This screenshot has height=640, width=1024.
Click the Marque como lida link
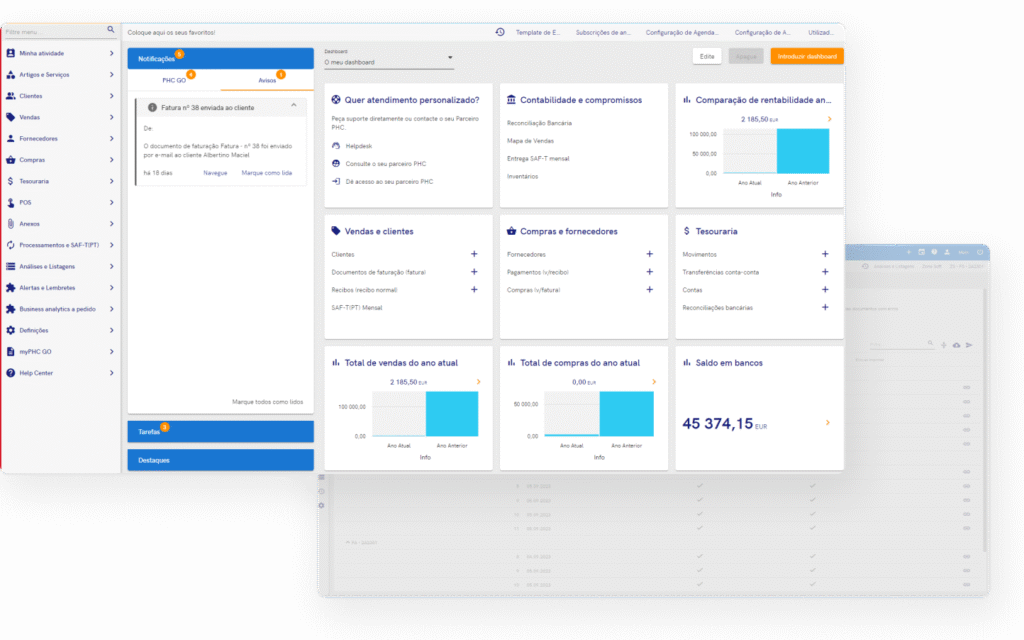[260, 173]
